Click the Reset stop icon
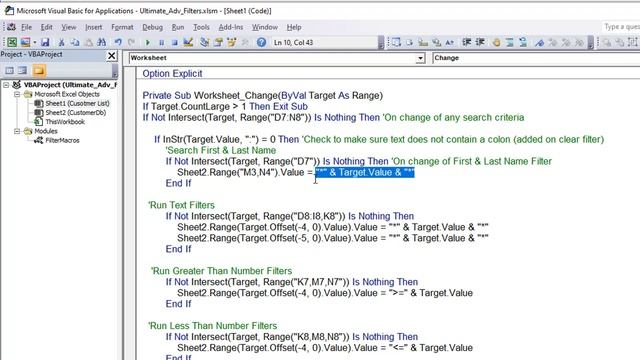The width and height of the screenshot is (640, 360). [x=174, y=42]
